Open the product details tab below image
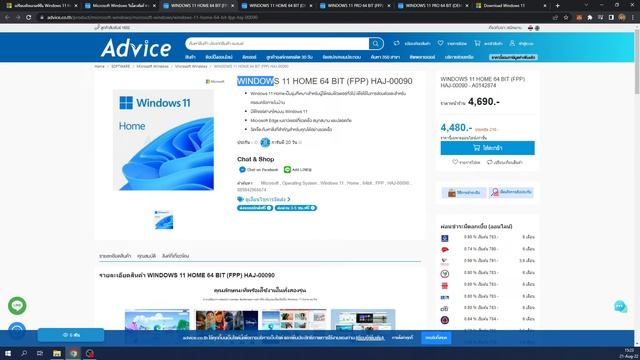 [x=115, y=256]
